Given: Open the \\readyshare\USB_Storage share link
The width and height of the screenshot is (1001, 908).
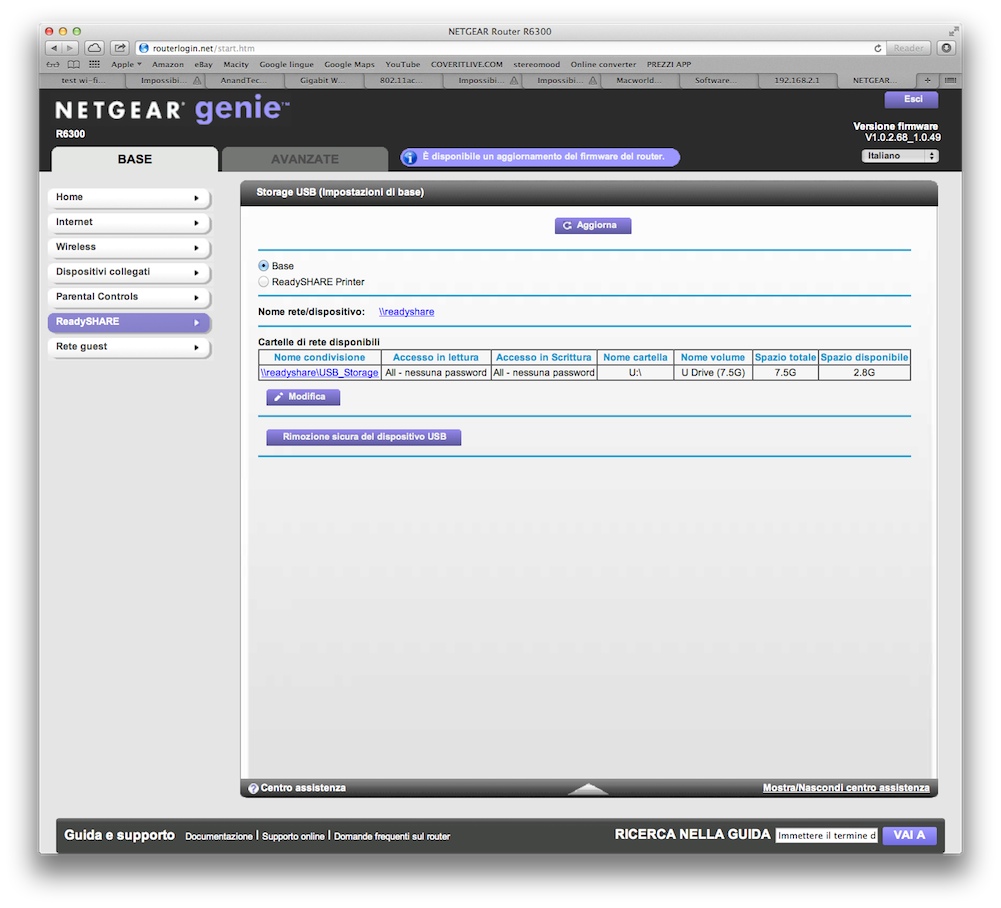Looking at the screenshot, I should click(319, 373).
